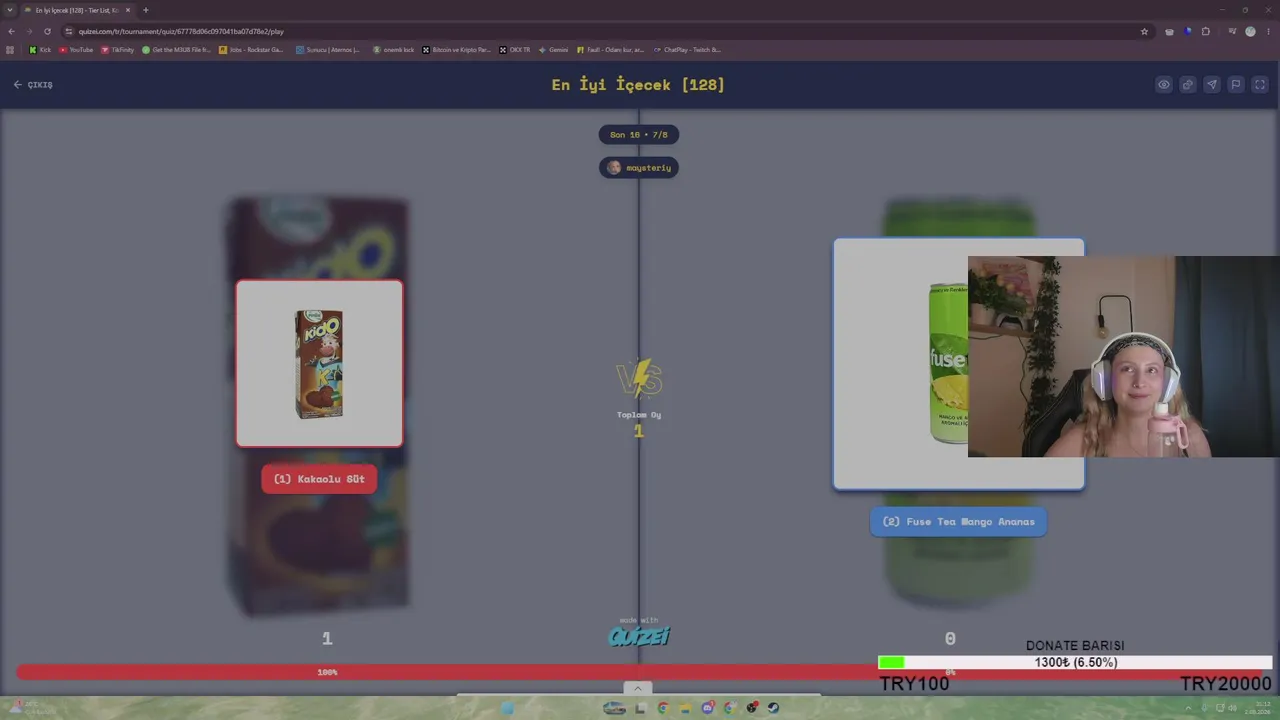Copy the quiz link with the chain icon
This screenshot has height=720, width=1280.
tap(1187, 85)
